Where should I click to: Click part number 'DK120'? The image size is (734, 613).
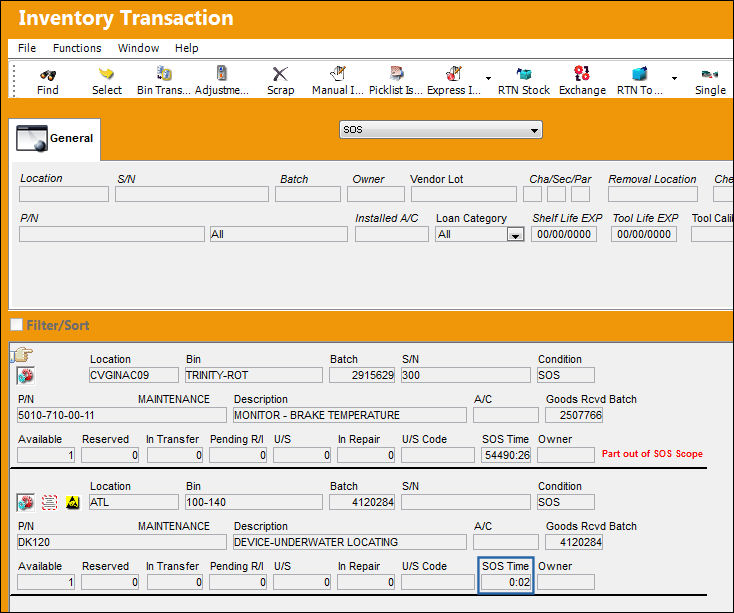pos(122,542)
